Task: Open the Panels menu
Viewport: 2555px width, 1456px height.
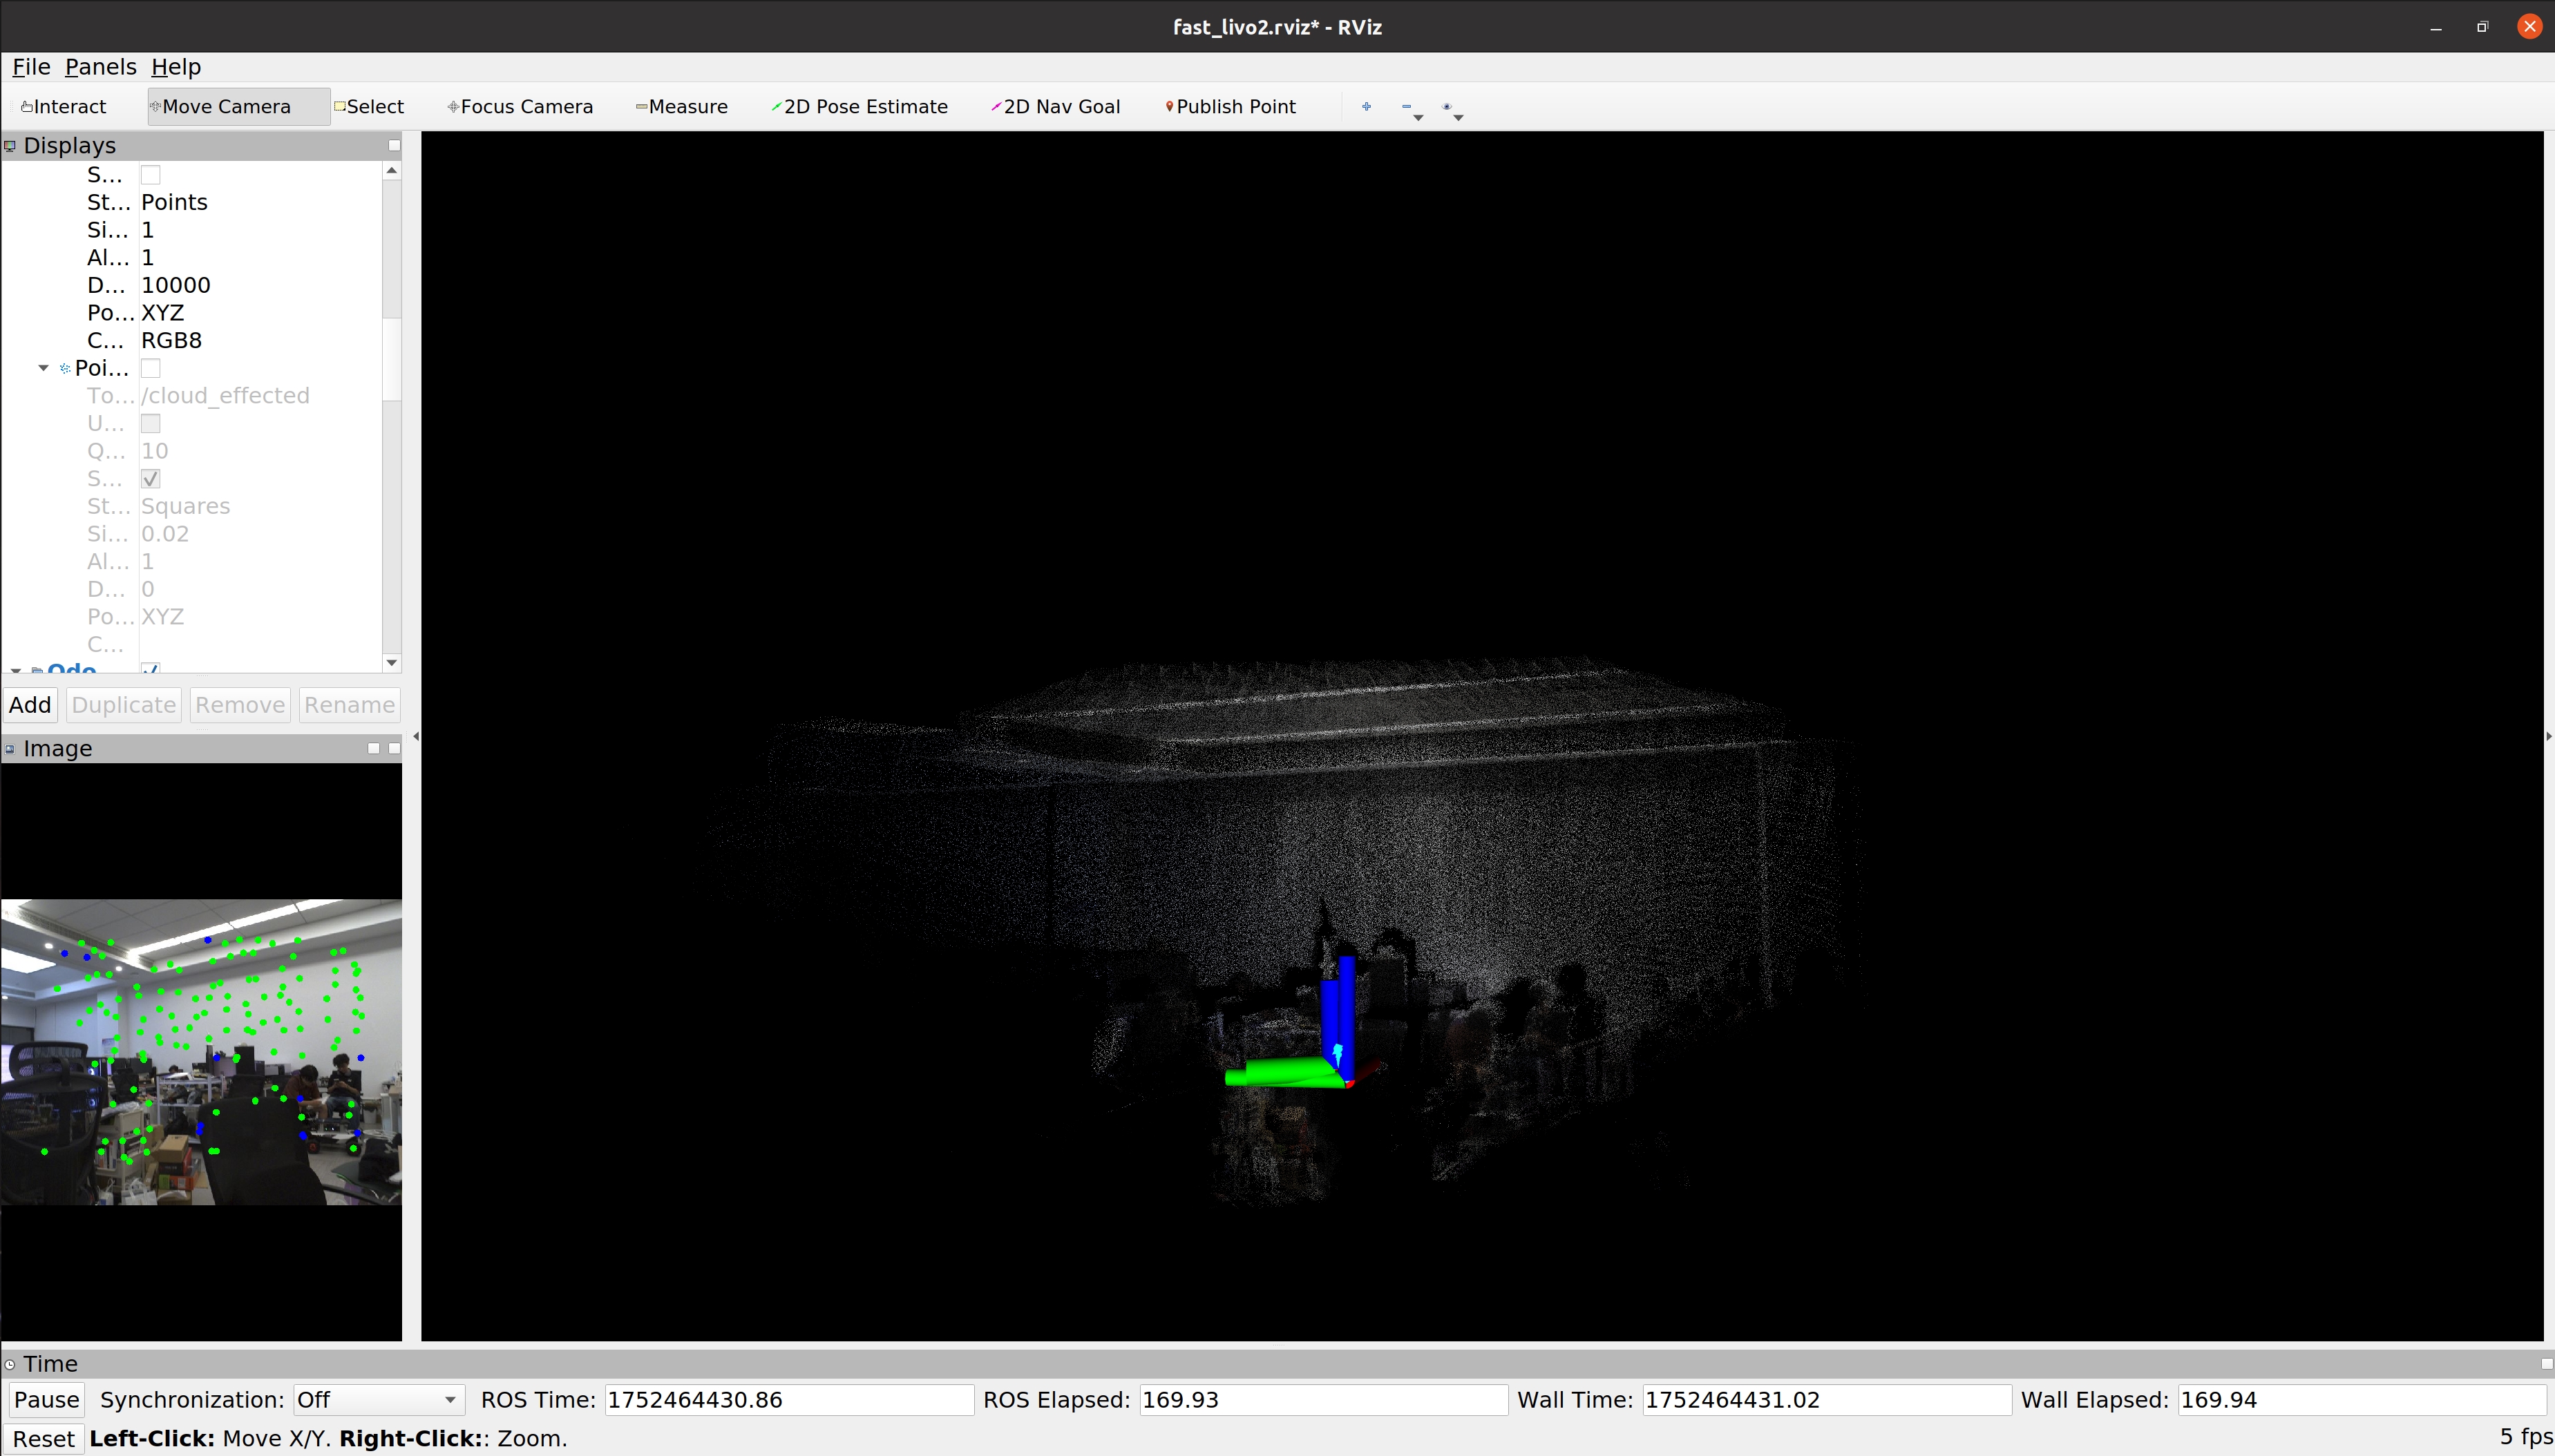Action: click(100, 67)
